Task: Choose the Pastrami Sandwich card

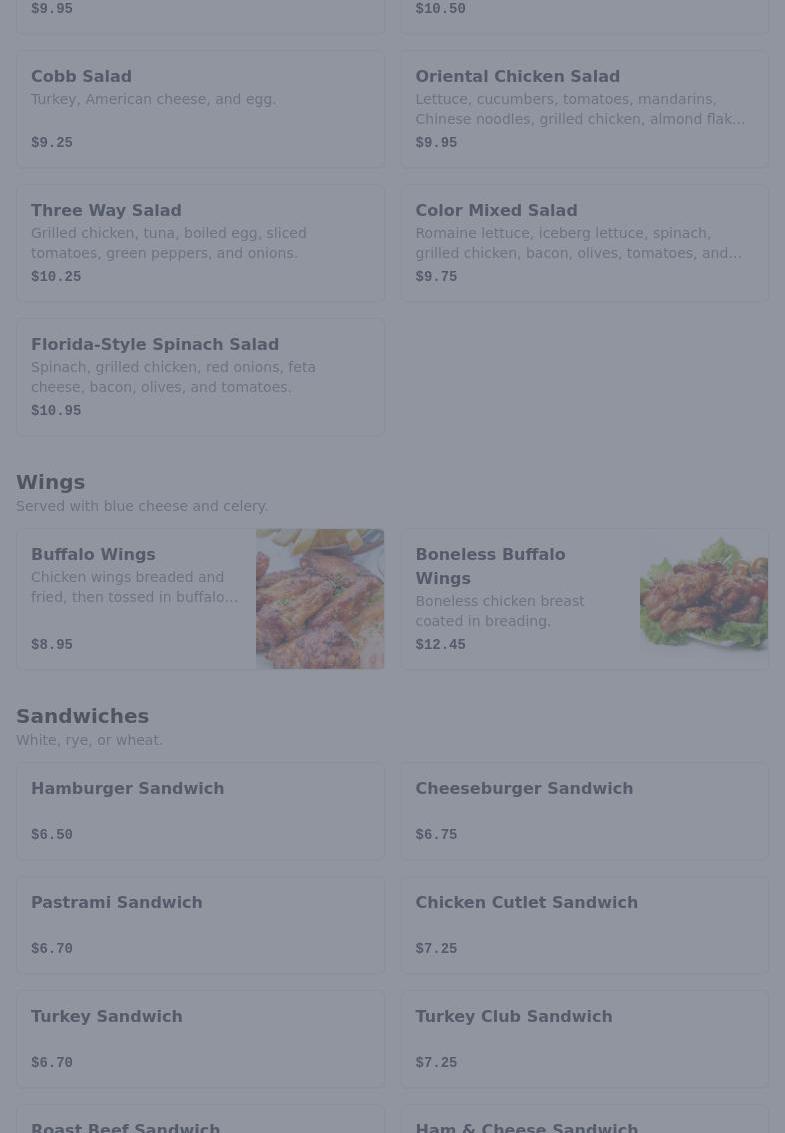Action: (200, 925)
